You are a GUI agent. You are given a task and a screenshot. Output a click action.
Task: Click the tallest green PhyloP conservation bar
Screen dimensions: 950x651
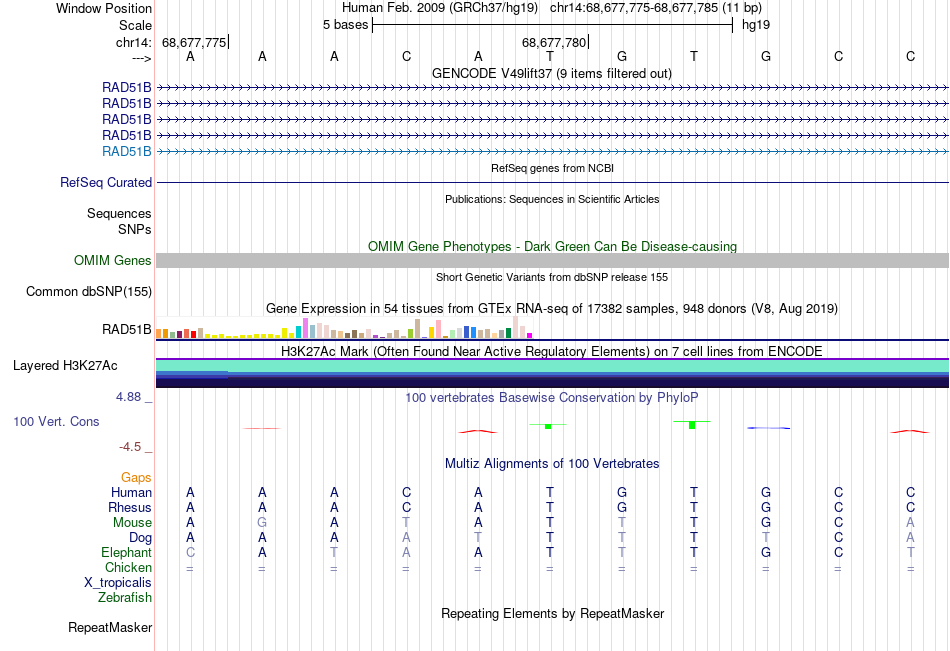click(692, 425)
